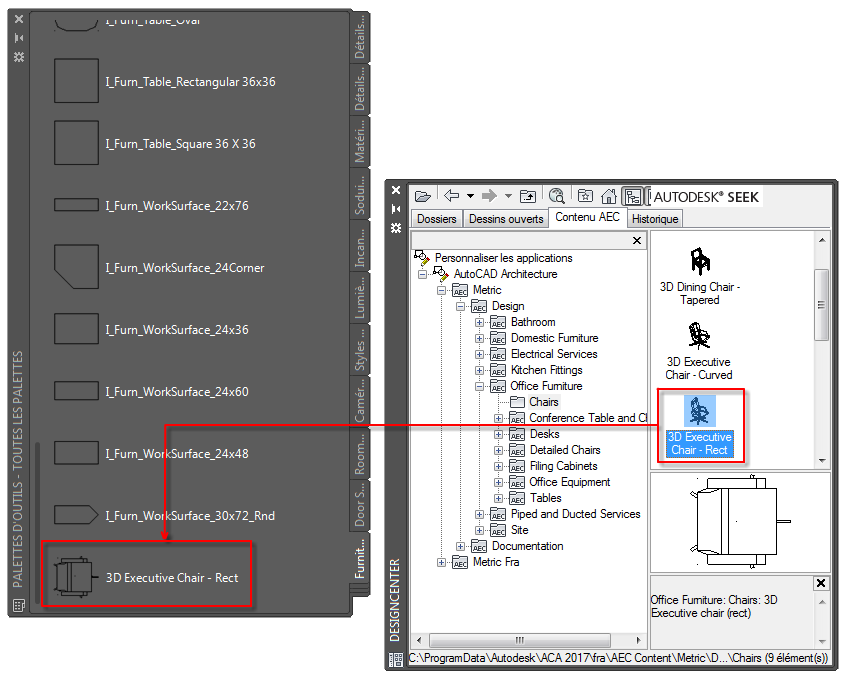Select Personnaliser les applications tree node

503,258
